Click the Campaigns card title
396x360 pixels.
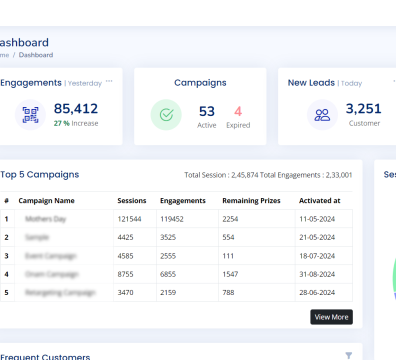click(200, 83)
